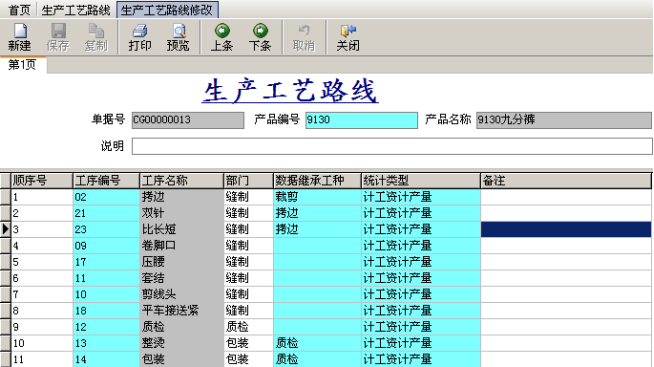Viewport: 654px width, 367px height.
Task: Click 部门 cell '包装' in row 10
Action: (249, 343)
